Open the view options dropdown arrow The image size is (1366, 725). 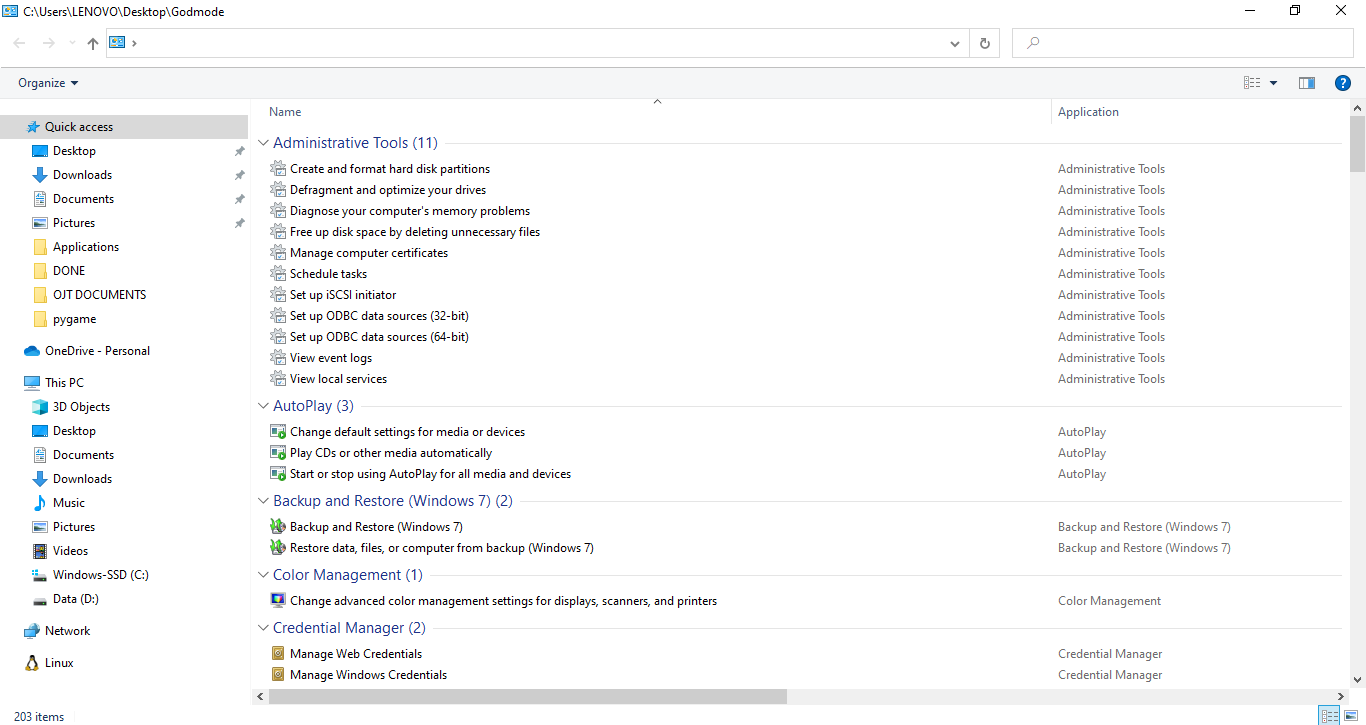coord(1273,83)
